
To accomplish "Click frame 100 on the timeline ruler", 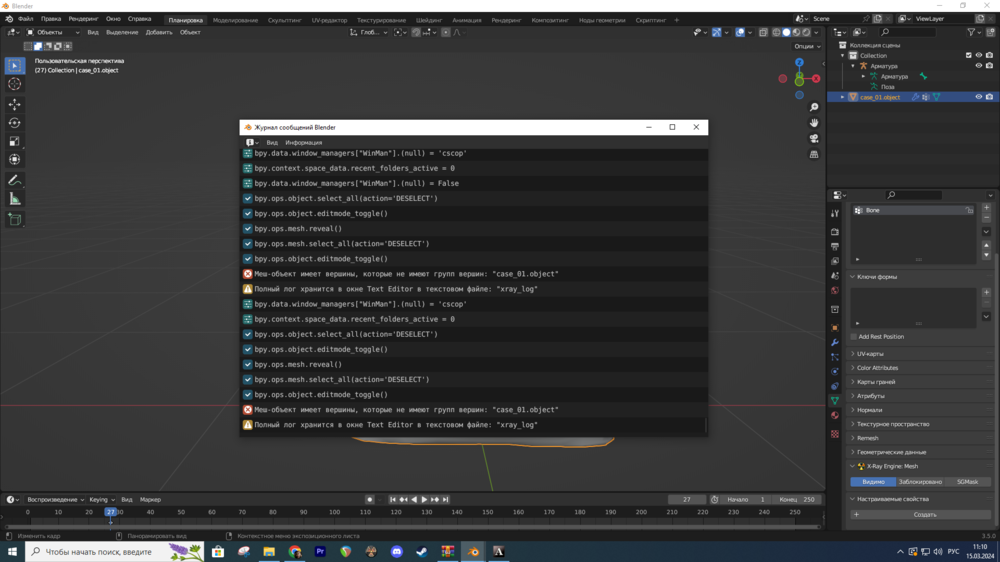I will 334,512.
